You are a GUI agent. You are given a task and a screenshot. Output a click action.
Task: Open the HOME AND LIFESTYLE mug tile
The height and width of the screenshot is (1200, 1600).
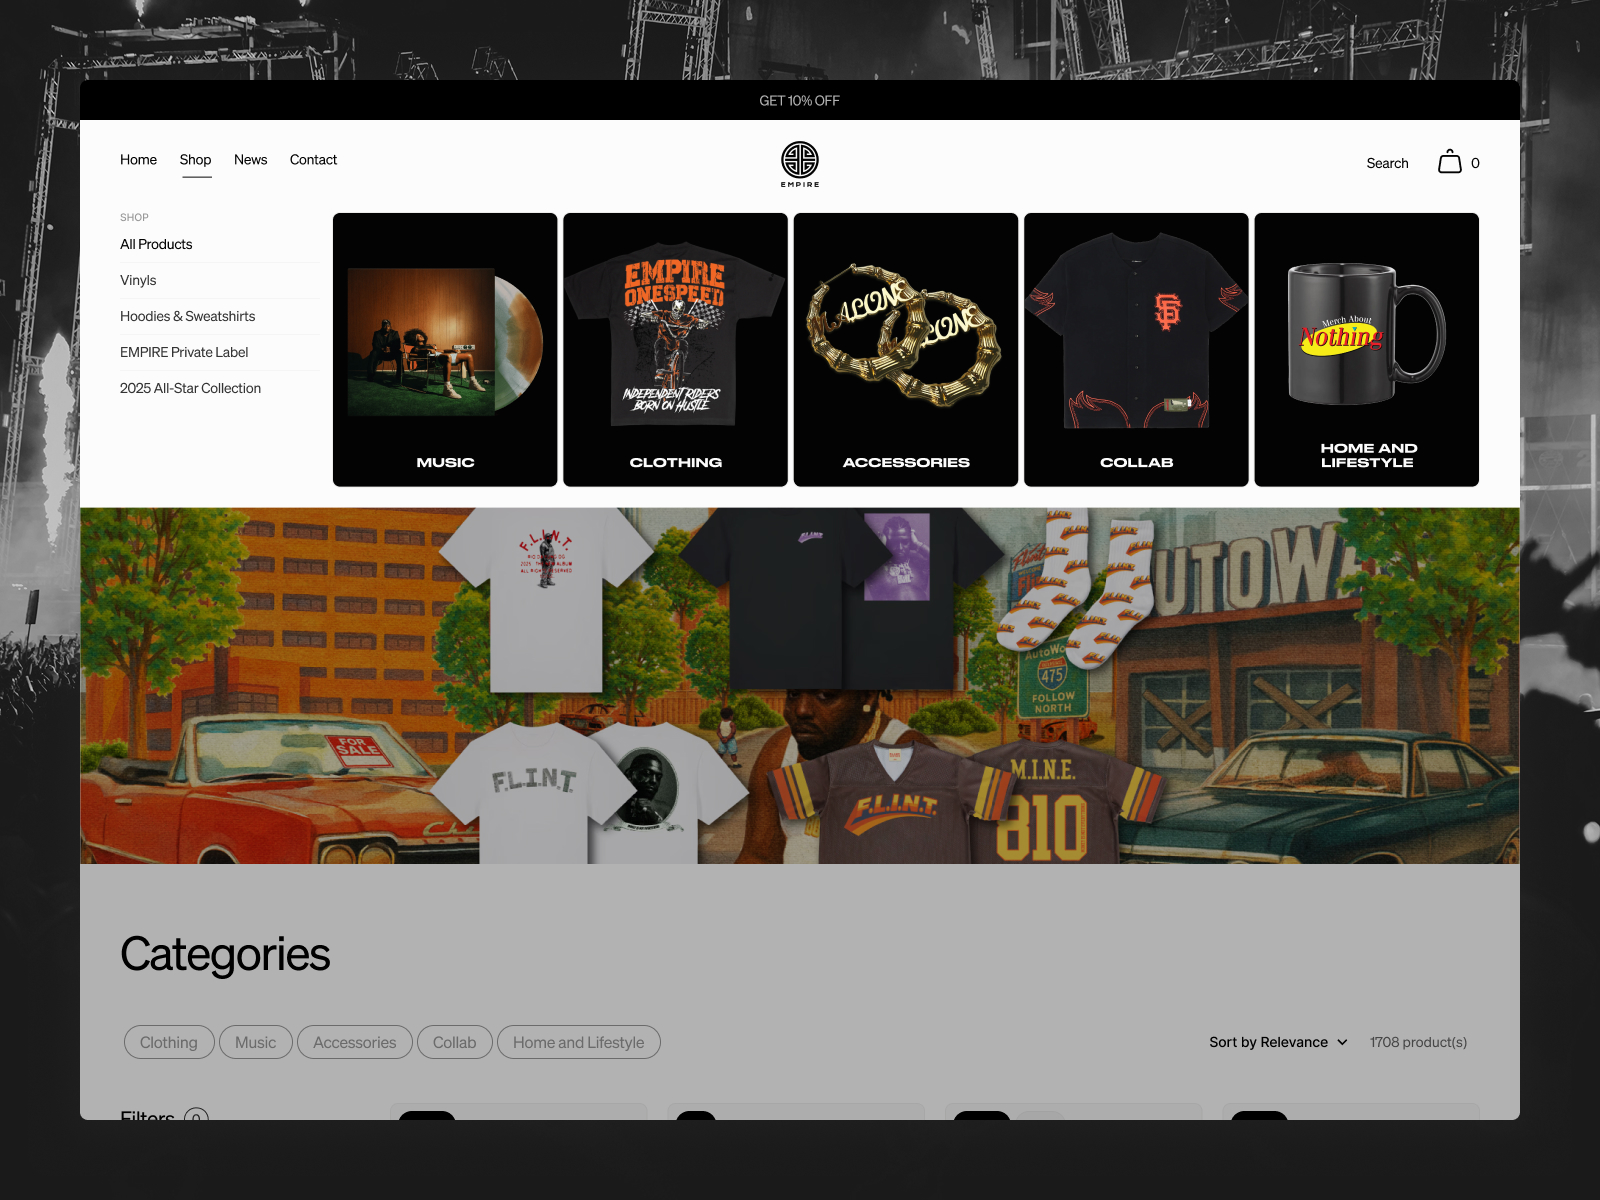[1366, 348]
